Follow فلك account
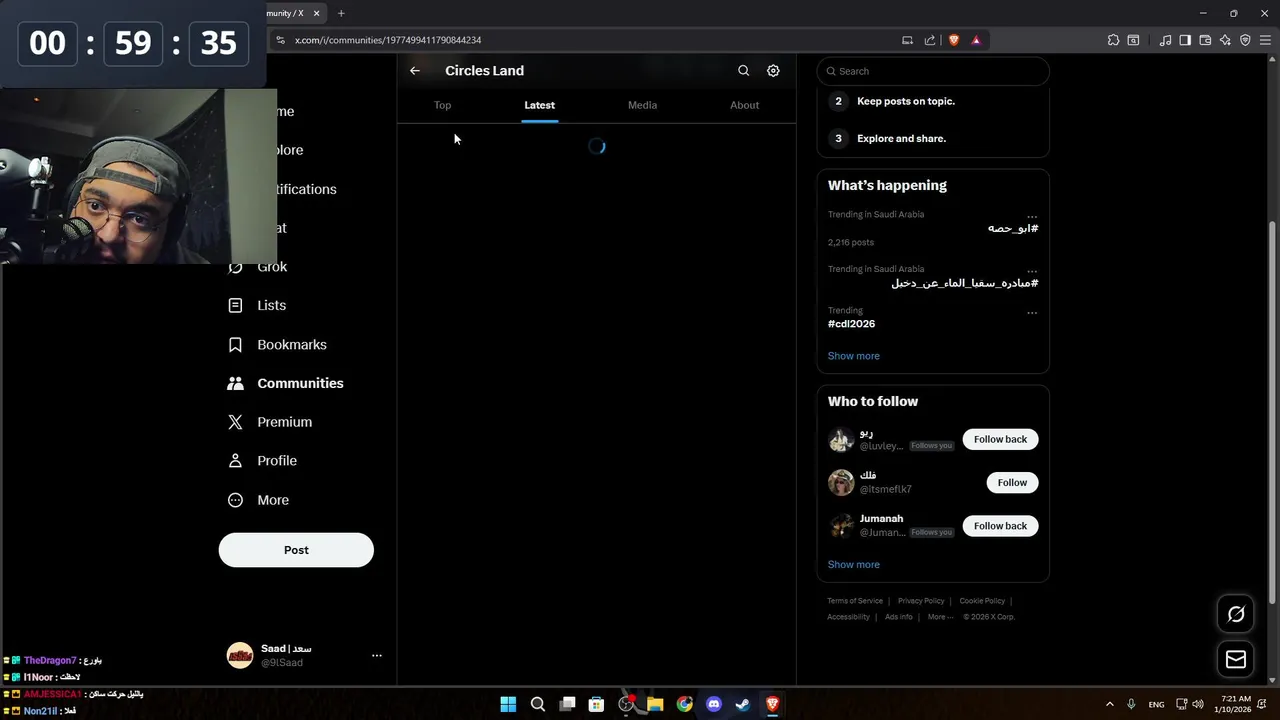 (1012, 482)
